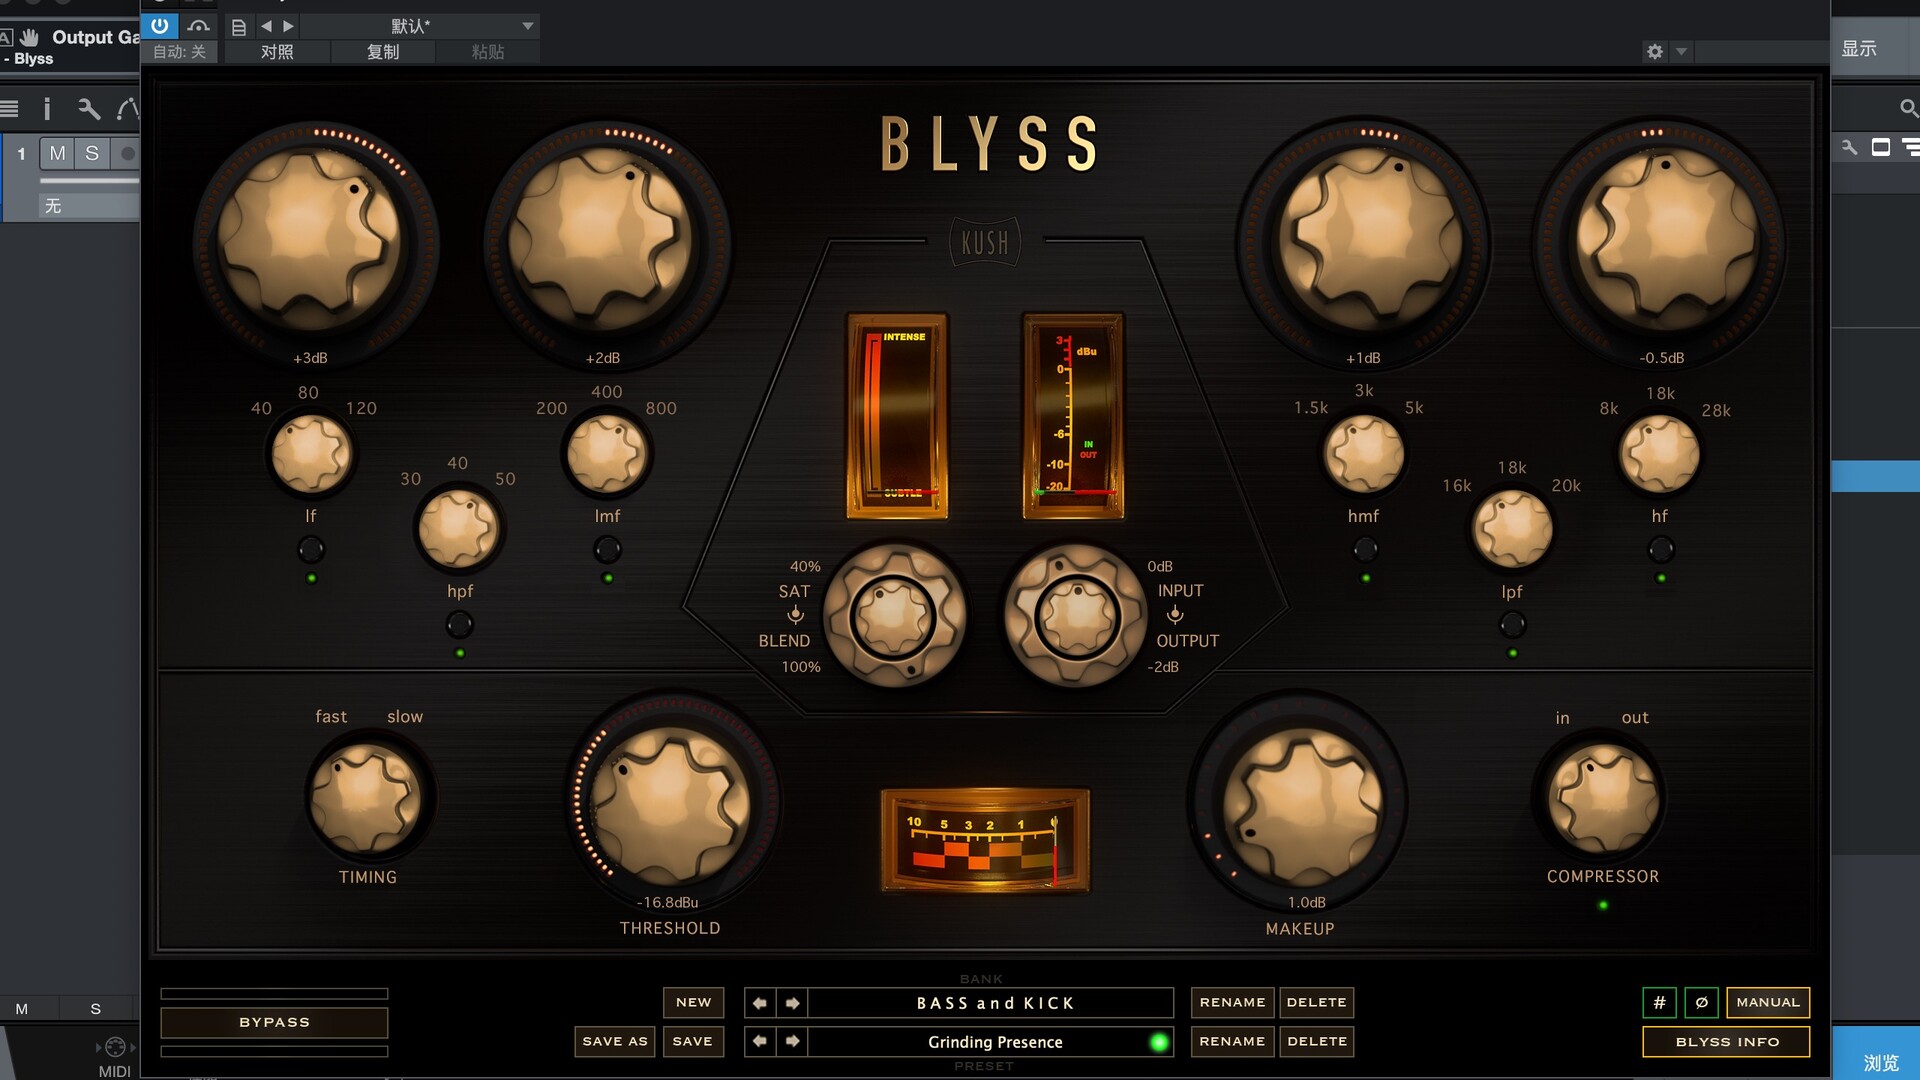The image size is (1920, 1080).
Task: Toggle the lf band on/off switch
Action: click(311, 549)
